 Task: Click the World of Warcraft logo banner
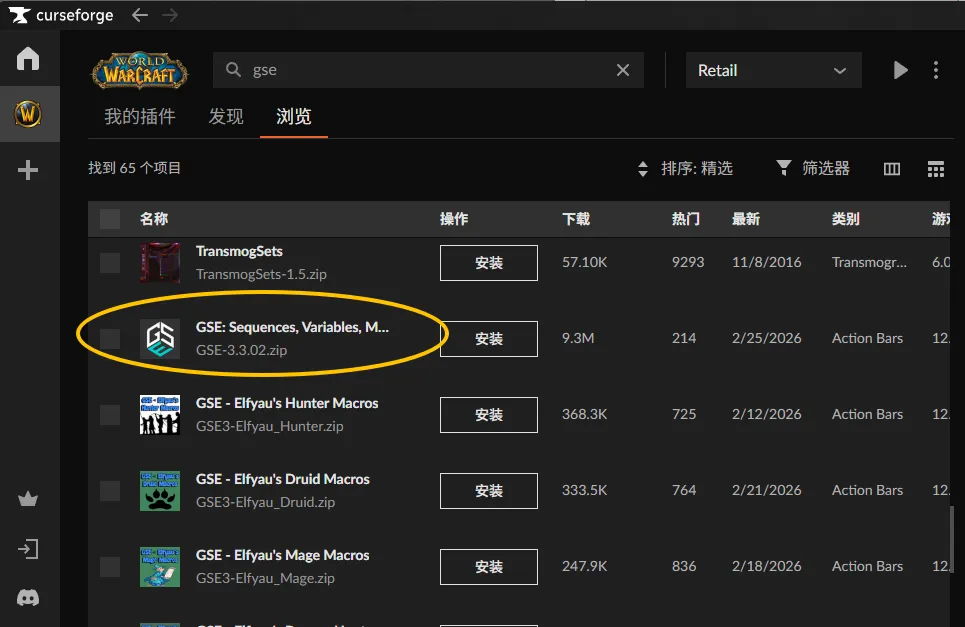[x=140, y=71]
